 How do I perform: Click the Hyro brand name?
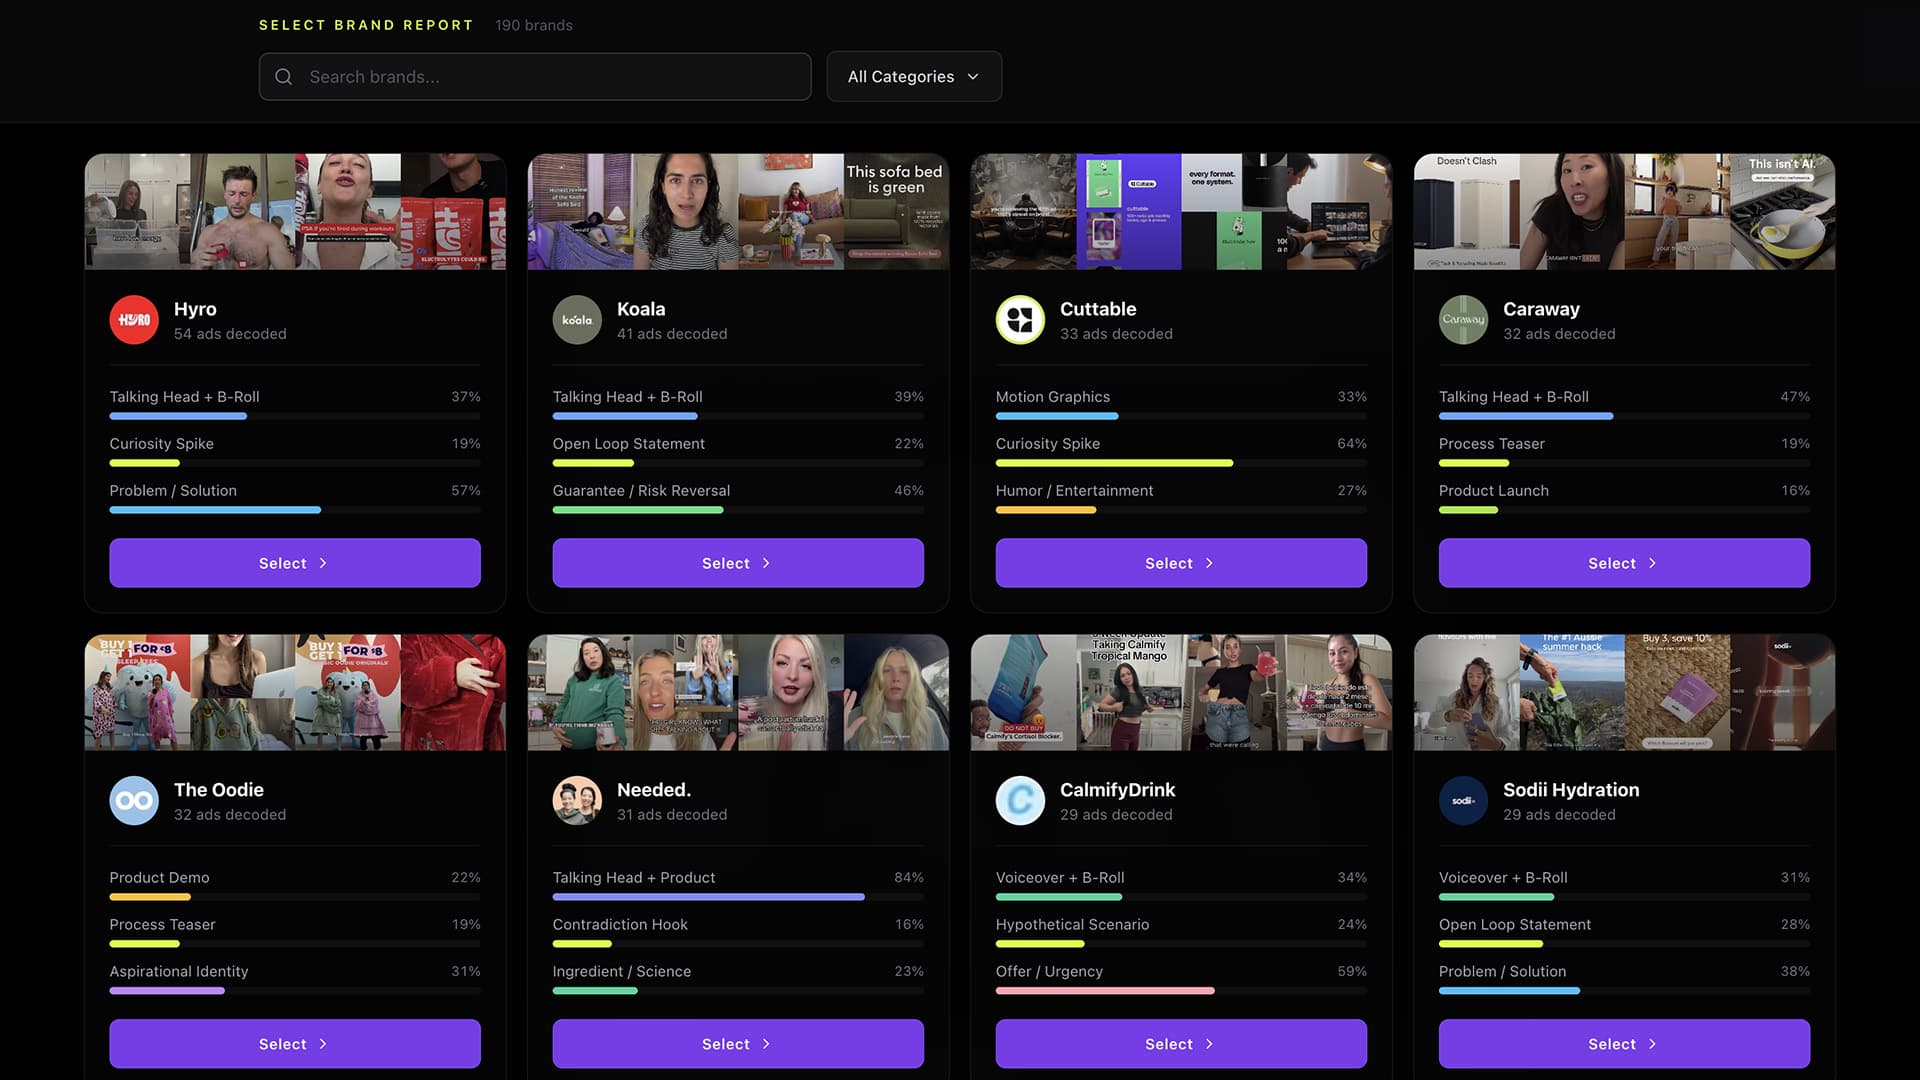pyautogui.click(x=195, y=309)
